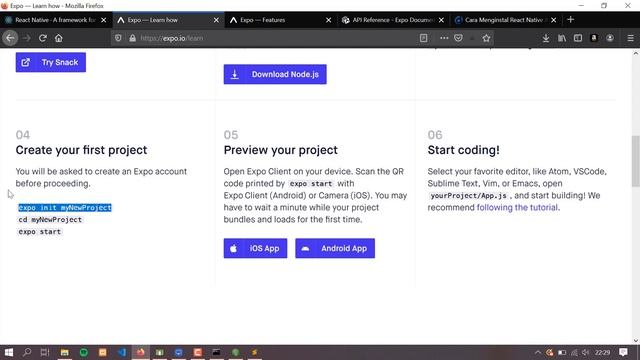The height and width of the screenshot is (360, 640).
Task: Close the Expo Learn how tab
Action: pyautogui.click(x=216, y=20)
